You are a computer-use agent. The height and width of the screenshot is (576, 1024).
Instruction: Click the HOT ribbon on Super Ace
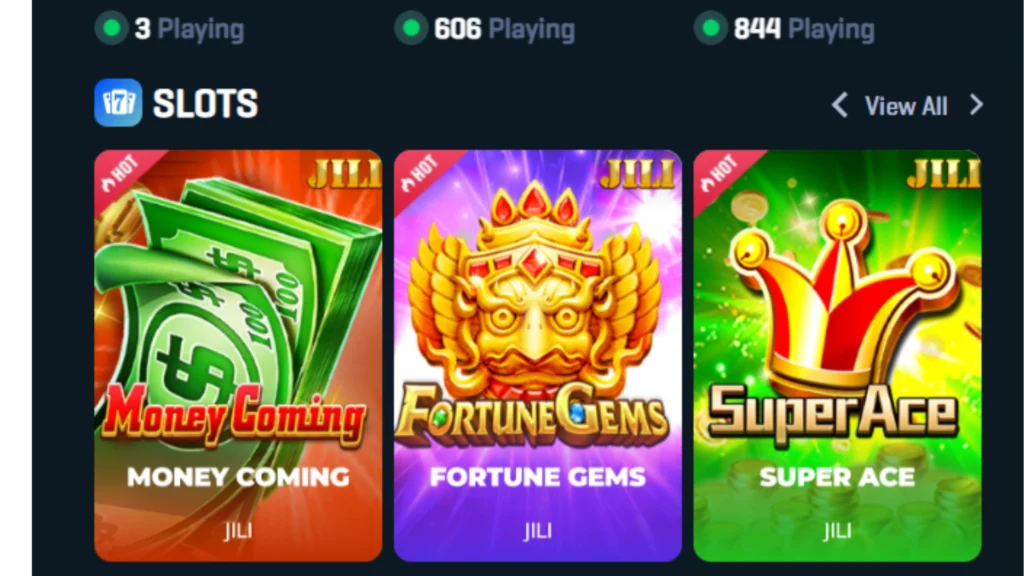point(719,174)
